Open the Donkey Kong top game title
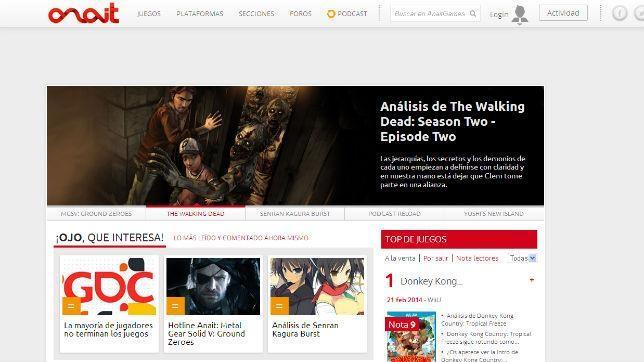Screen dimensions: 644x362 coord(431,281)
